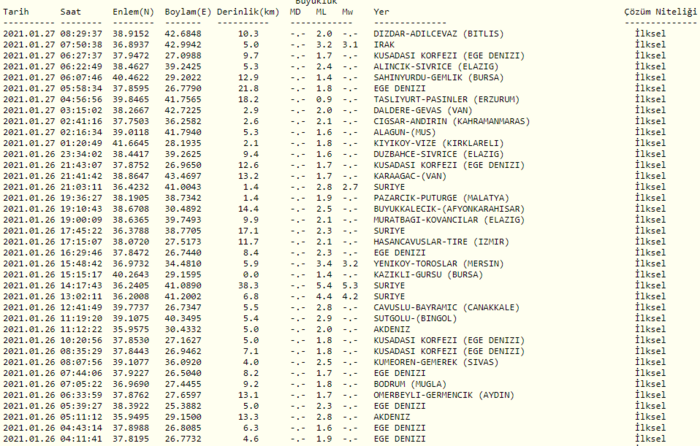This screenshot has width=700, height=446.
Task: Click the Mw value 5.3
Action: (350, 285)
